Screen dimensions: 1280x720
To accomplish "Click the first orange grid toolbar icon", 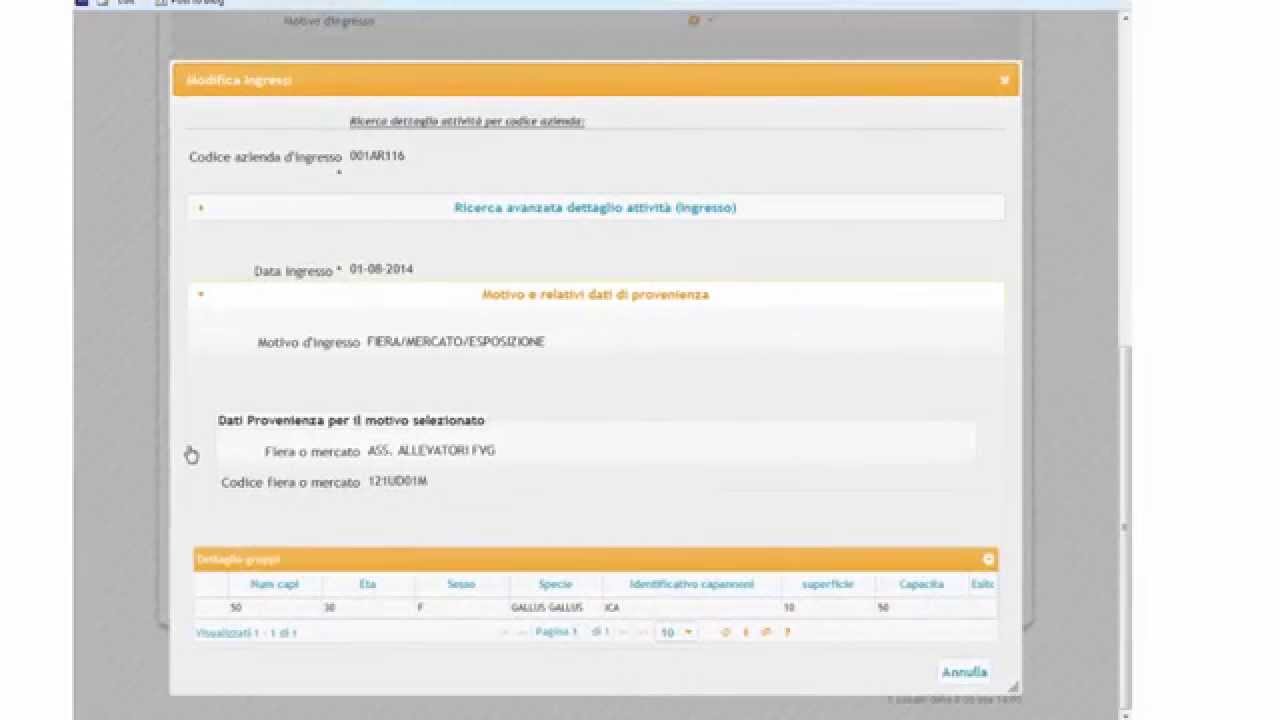I will click(726, 632).
